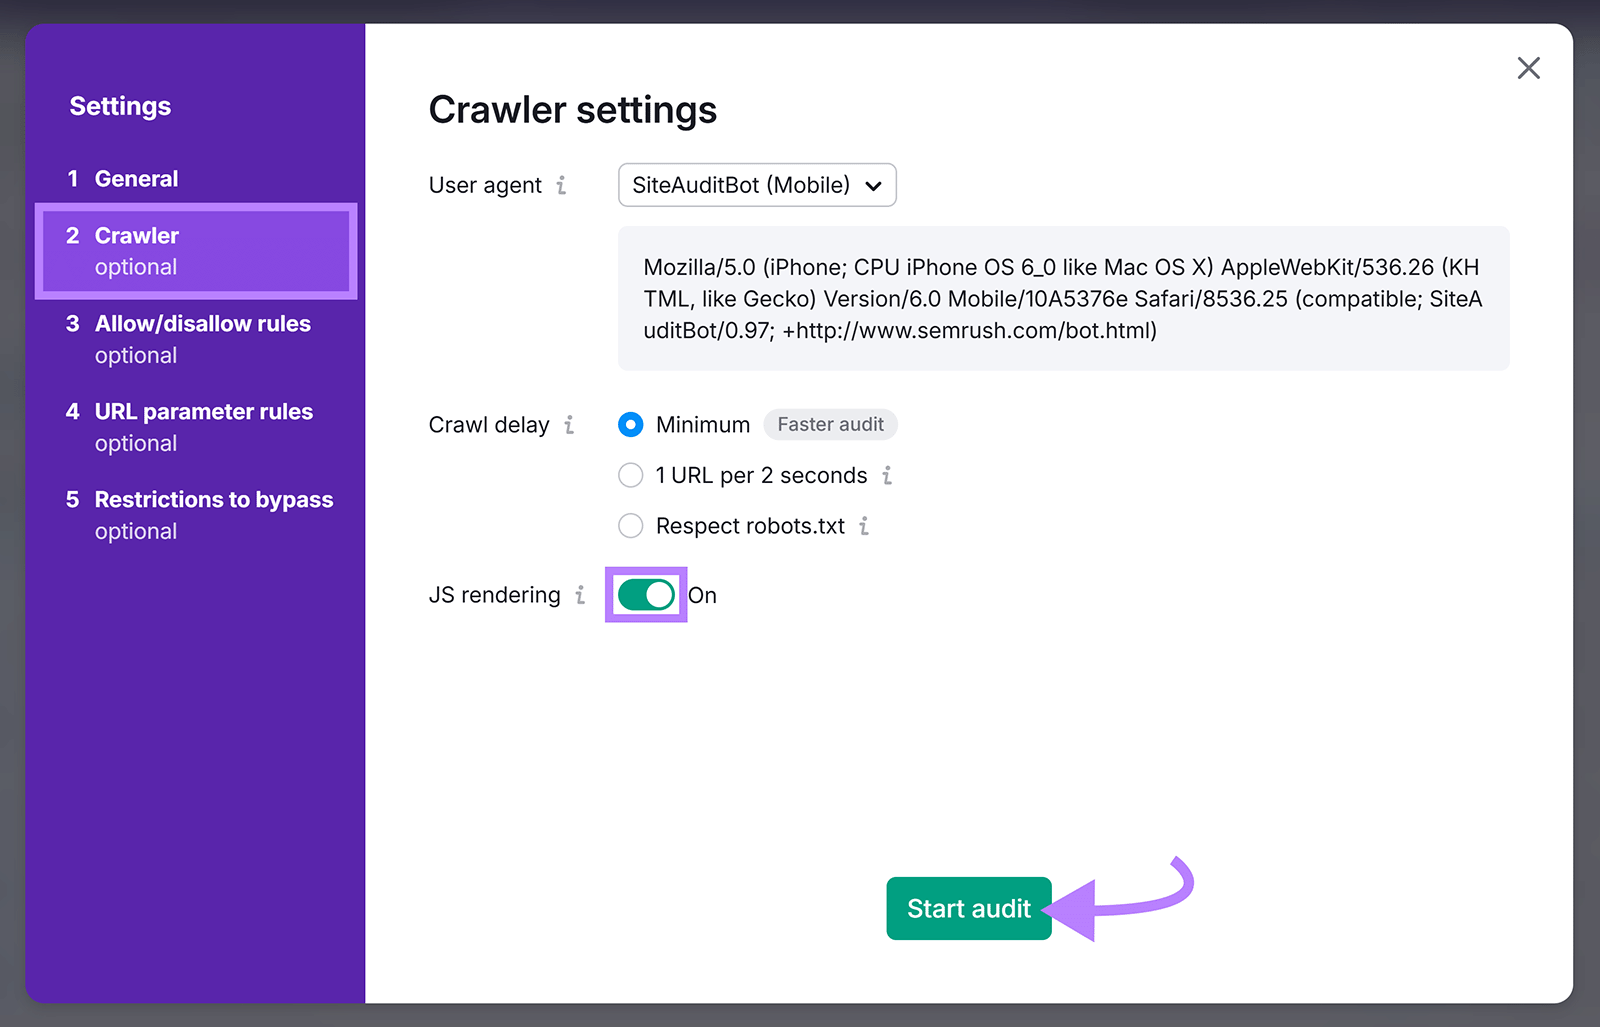Show the JS rendering info tooltip
The image size is (1600, 1027).
[x=581, y=595]
